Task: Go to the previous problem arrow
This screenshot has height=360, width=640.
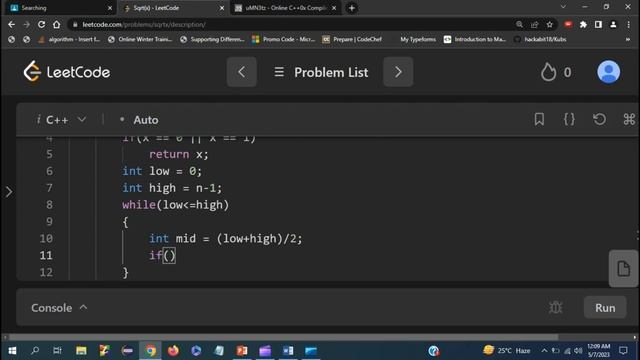Action: click(x=242, y=72)
